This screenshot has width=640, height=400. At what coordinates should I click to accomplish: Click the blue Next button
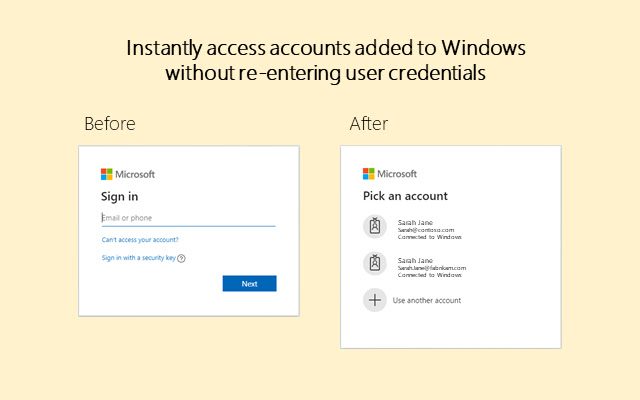tap(249, 284)
